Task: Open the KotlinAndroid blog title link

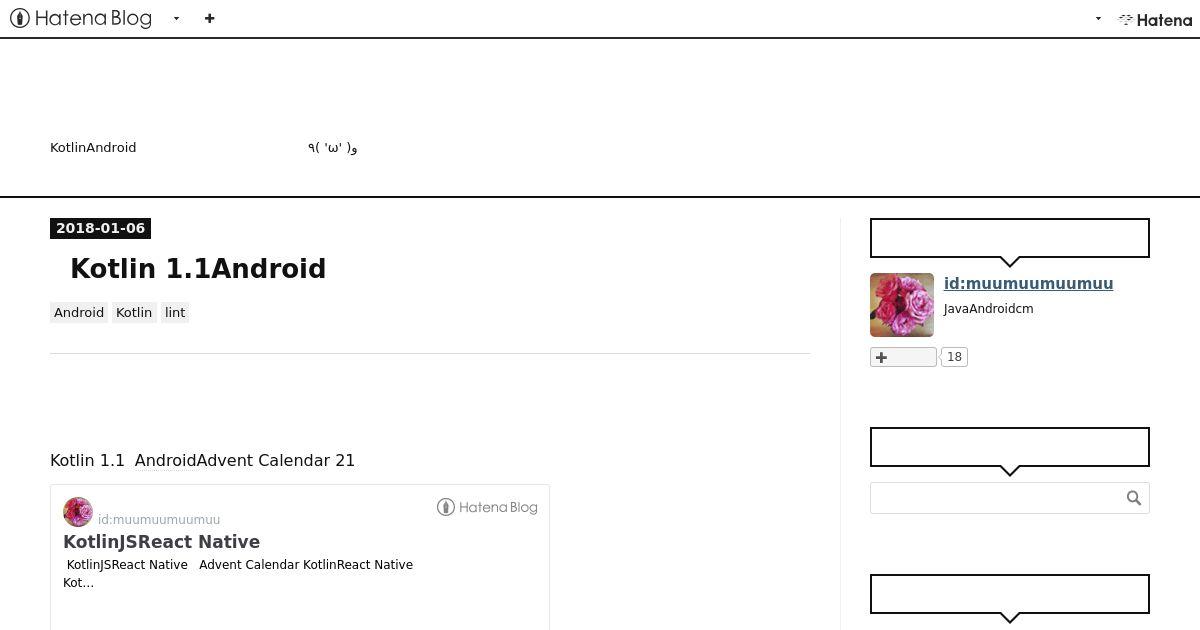Action: pos(93,147)
